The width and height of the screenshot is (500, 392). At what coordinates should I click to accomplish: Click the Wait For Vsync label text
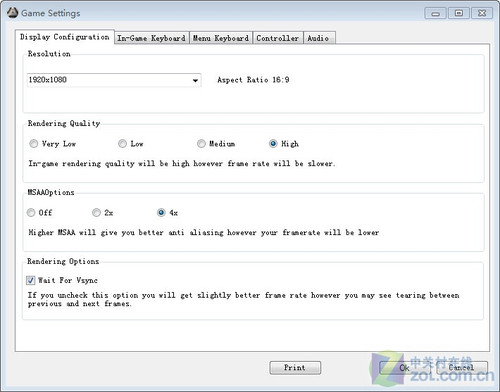pyautogui.click(x=68, y=280)
